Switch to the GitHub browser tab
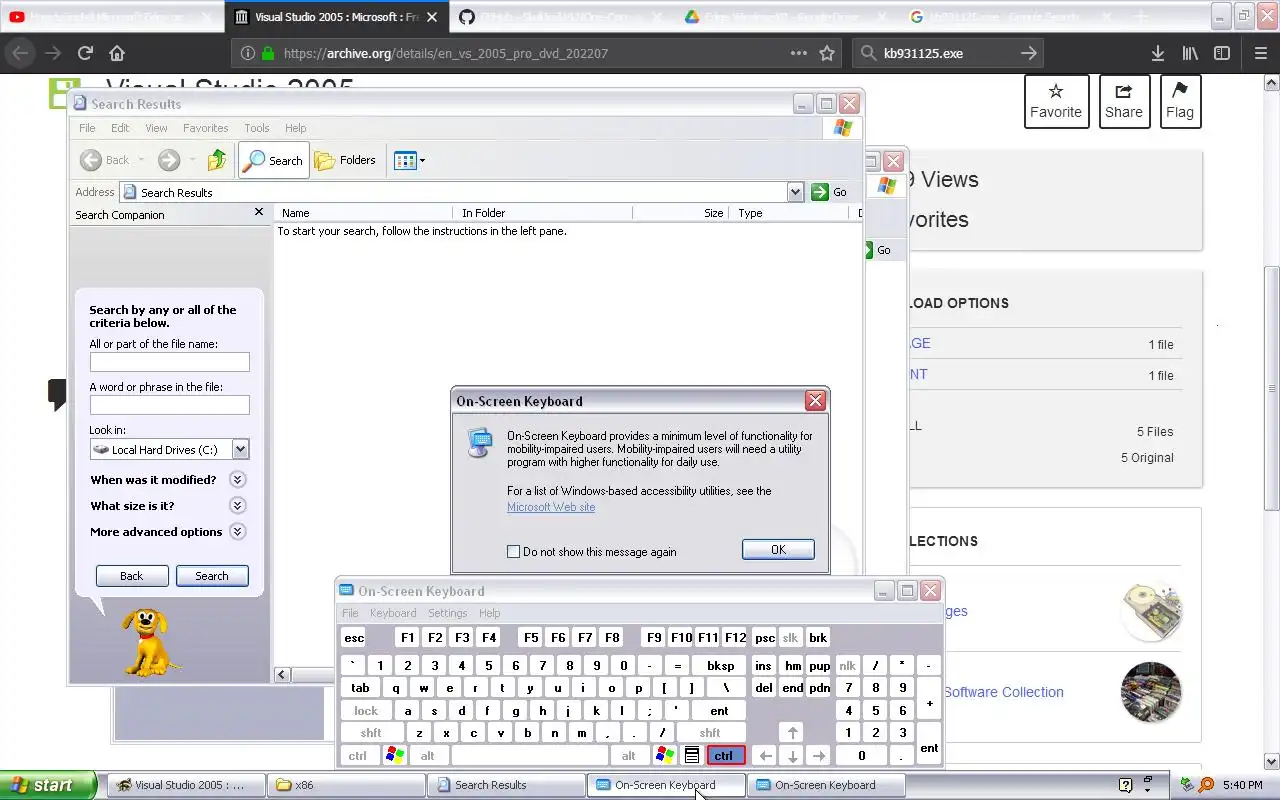1280x800 pixels. coord(560,17)
